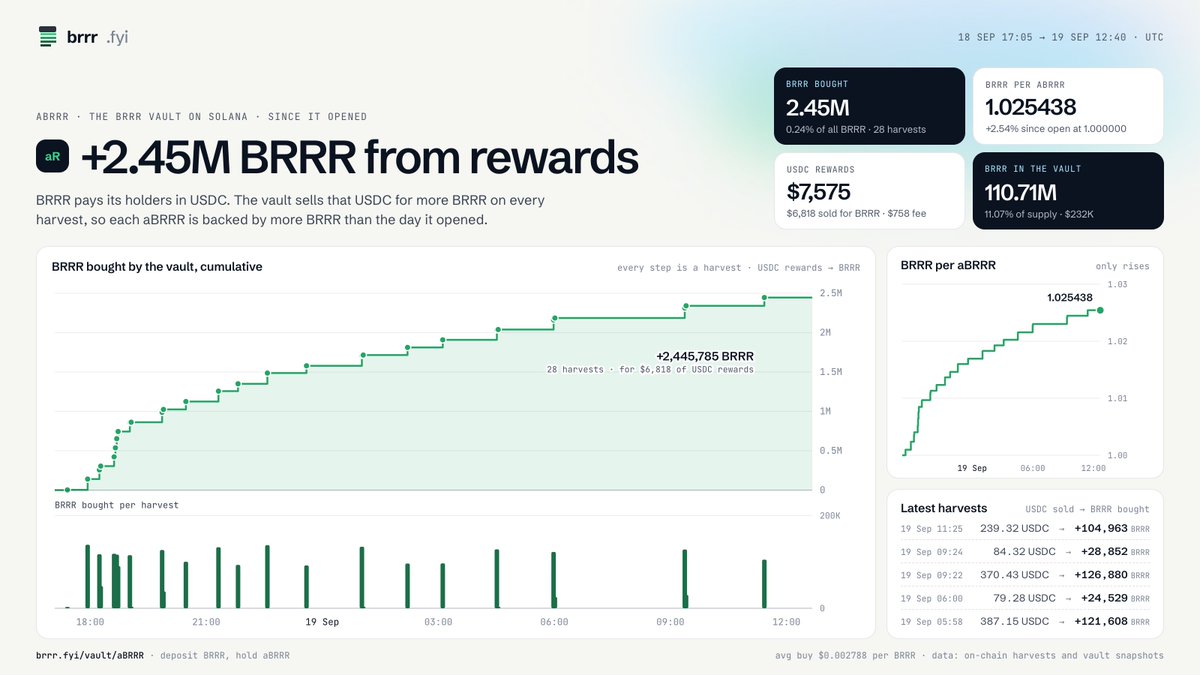This screenshot has width=1200, height=675.
Task: Click '11.07% of supply · $232K' text
Action: 1041,214
